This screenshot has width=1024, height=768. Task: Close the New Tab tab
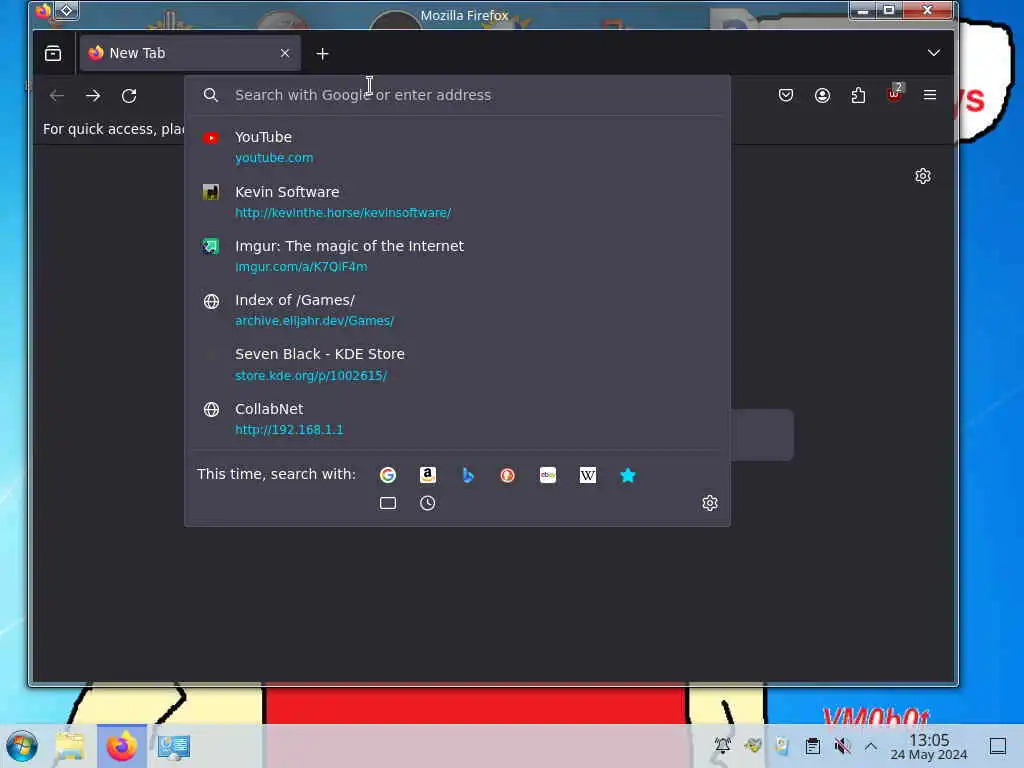[x=285, y=53]
